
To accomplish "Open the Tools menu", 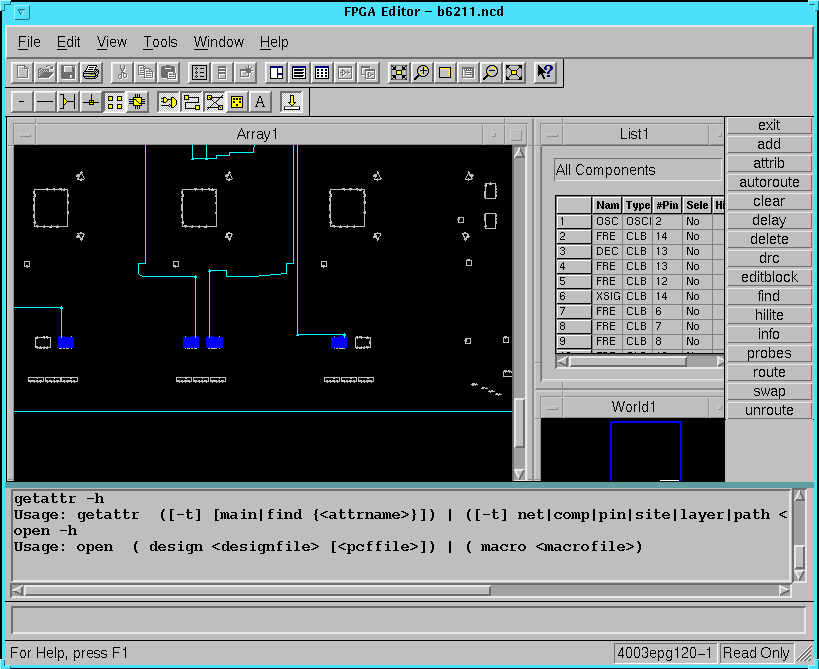I will click(x=160, y=42).
